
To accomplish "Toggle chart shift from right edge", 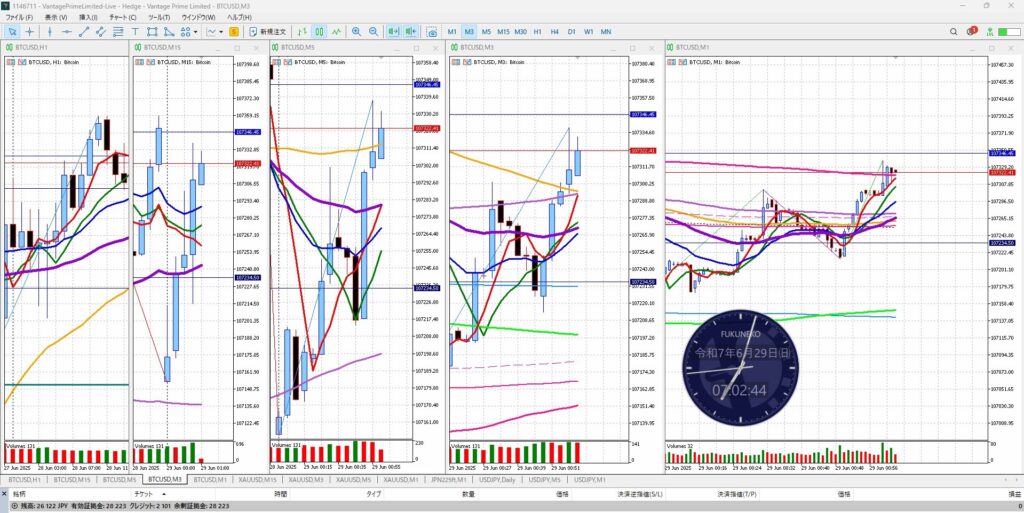I will pos(411,31).
